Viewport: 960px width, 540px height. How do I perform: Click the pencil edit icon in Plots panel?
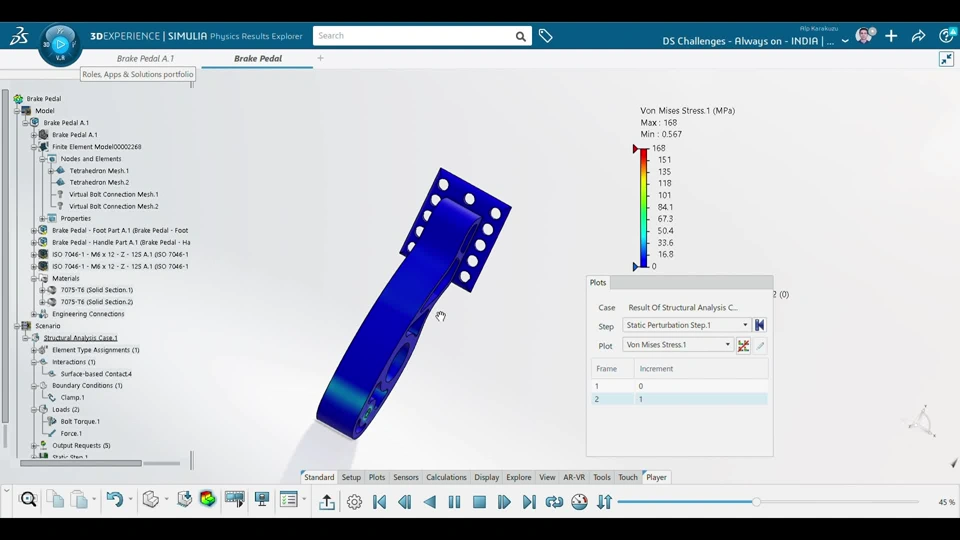[x=760, y=345]
